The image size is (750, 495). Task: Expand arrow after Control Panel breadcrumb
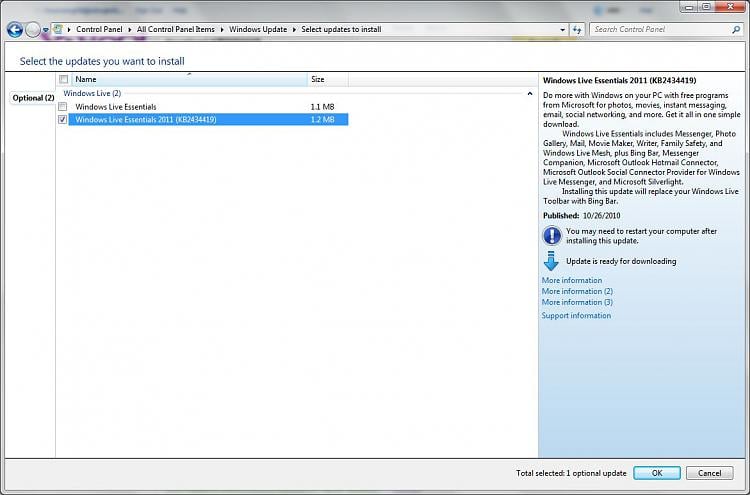130,30
